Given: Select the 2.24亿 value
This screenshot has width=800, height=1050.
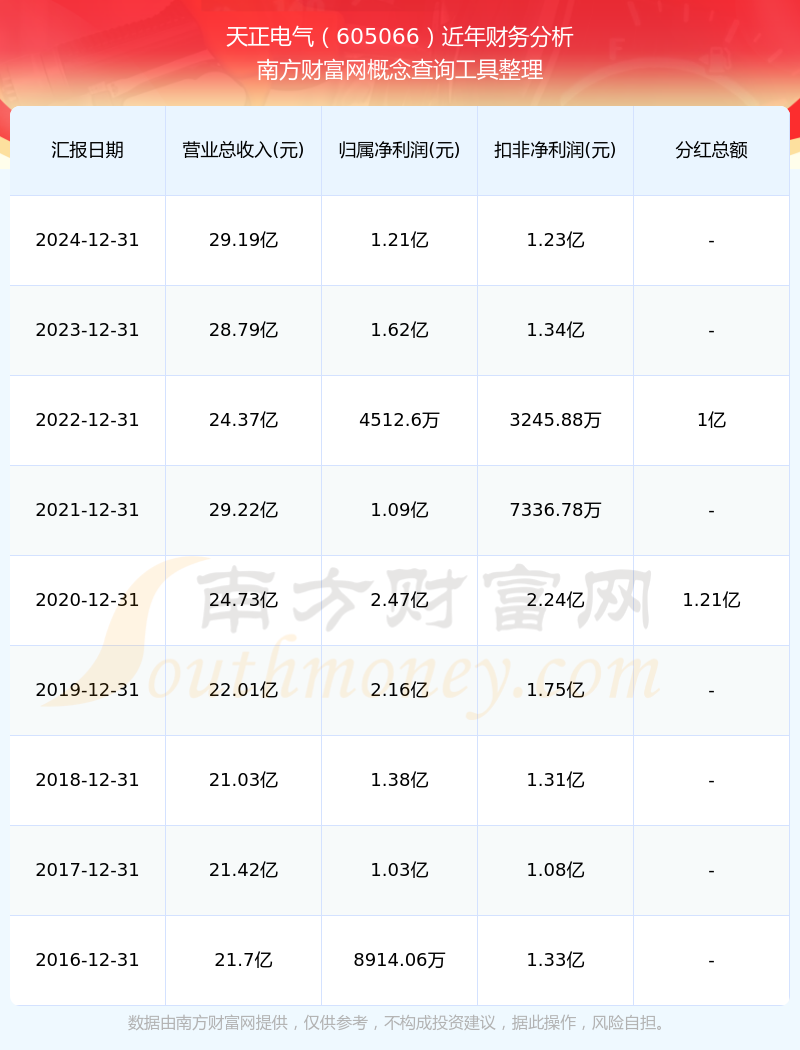Looking at the screenshot, I should [x=555, y=600].
